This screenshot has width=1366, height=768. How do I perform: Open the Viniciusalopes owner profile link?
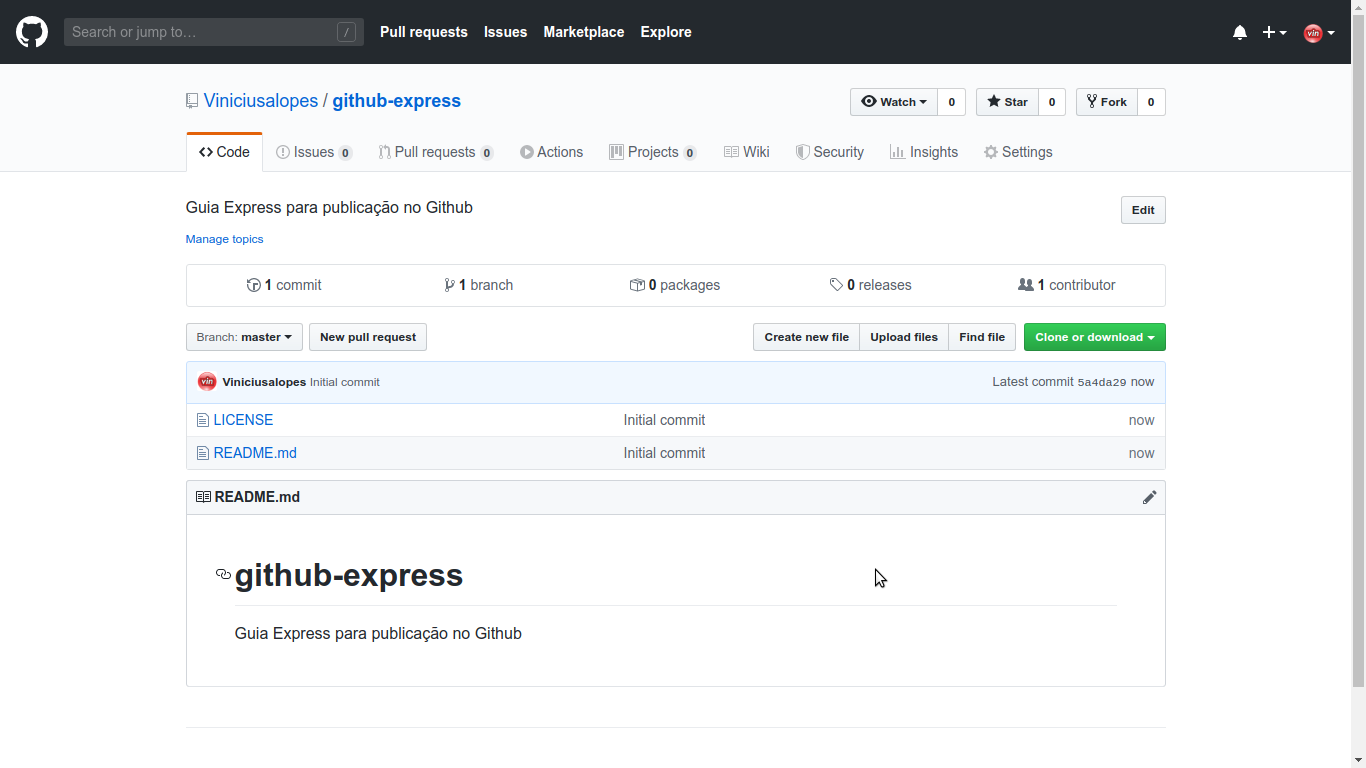(261, 101)
